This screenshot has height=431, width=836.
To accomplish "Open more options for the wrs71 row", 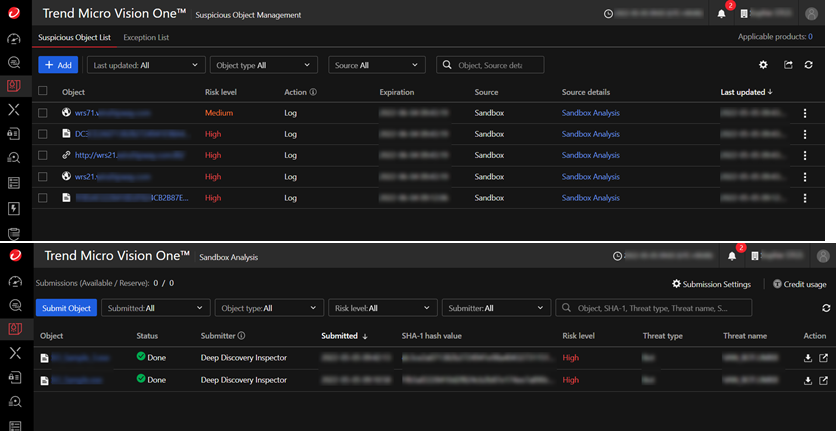I will 805,113.
